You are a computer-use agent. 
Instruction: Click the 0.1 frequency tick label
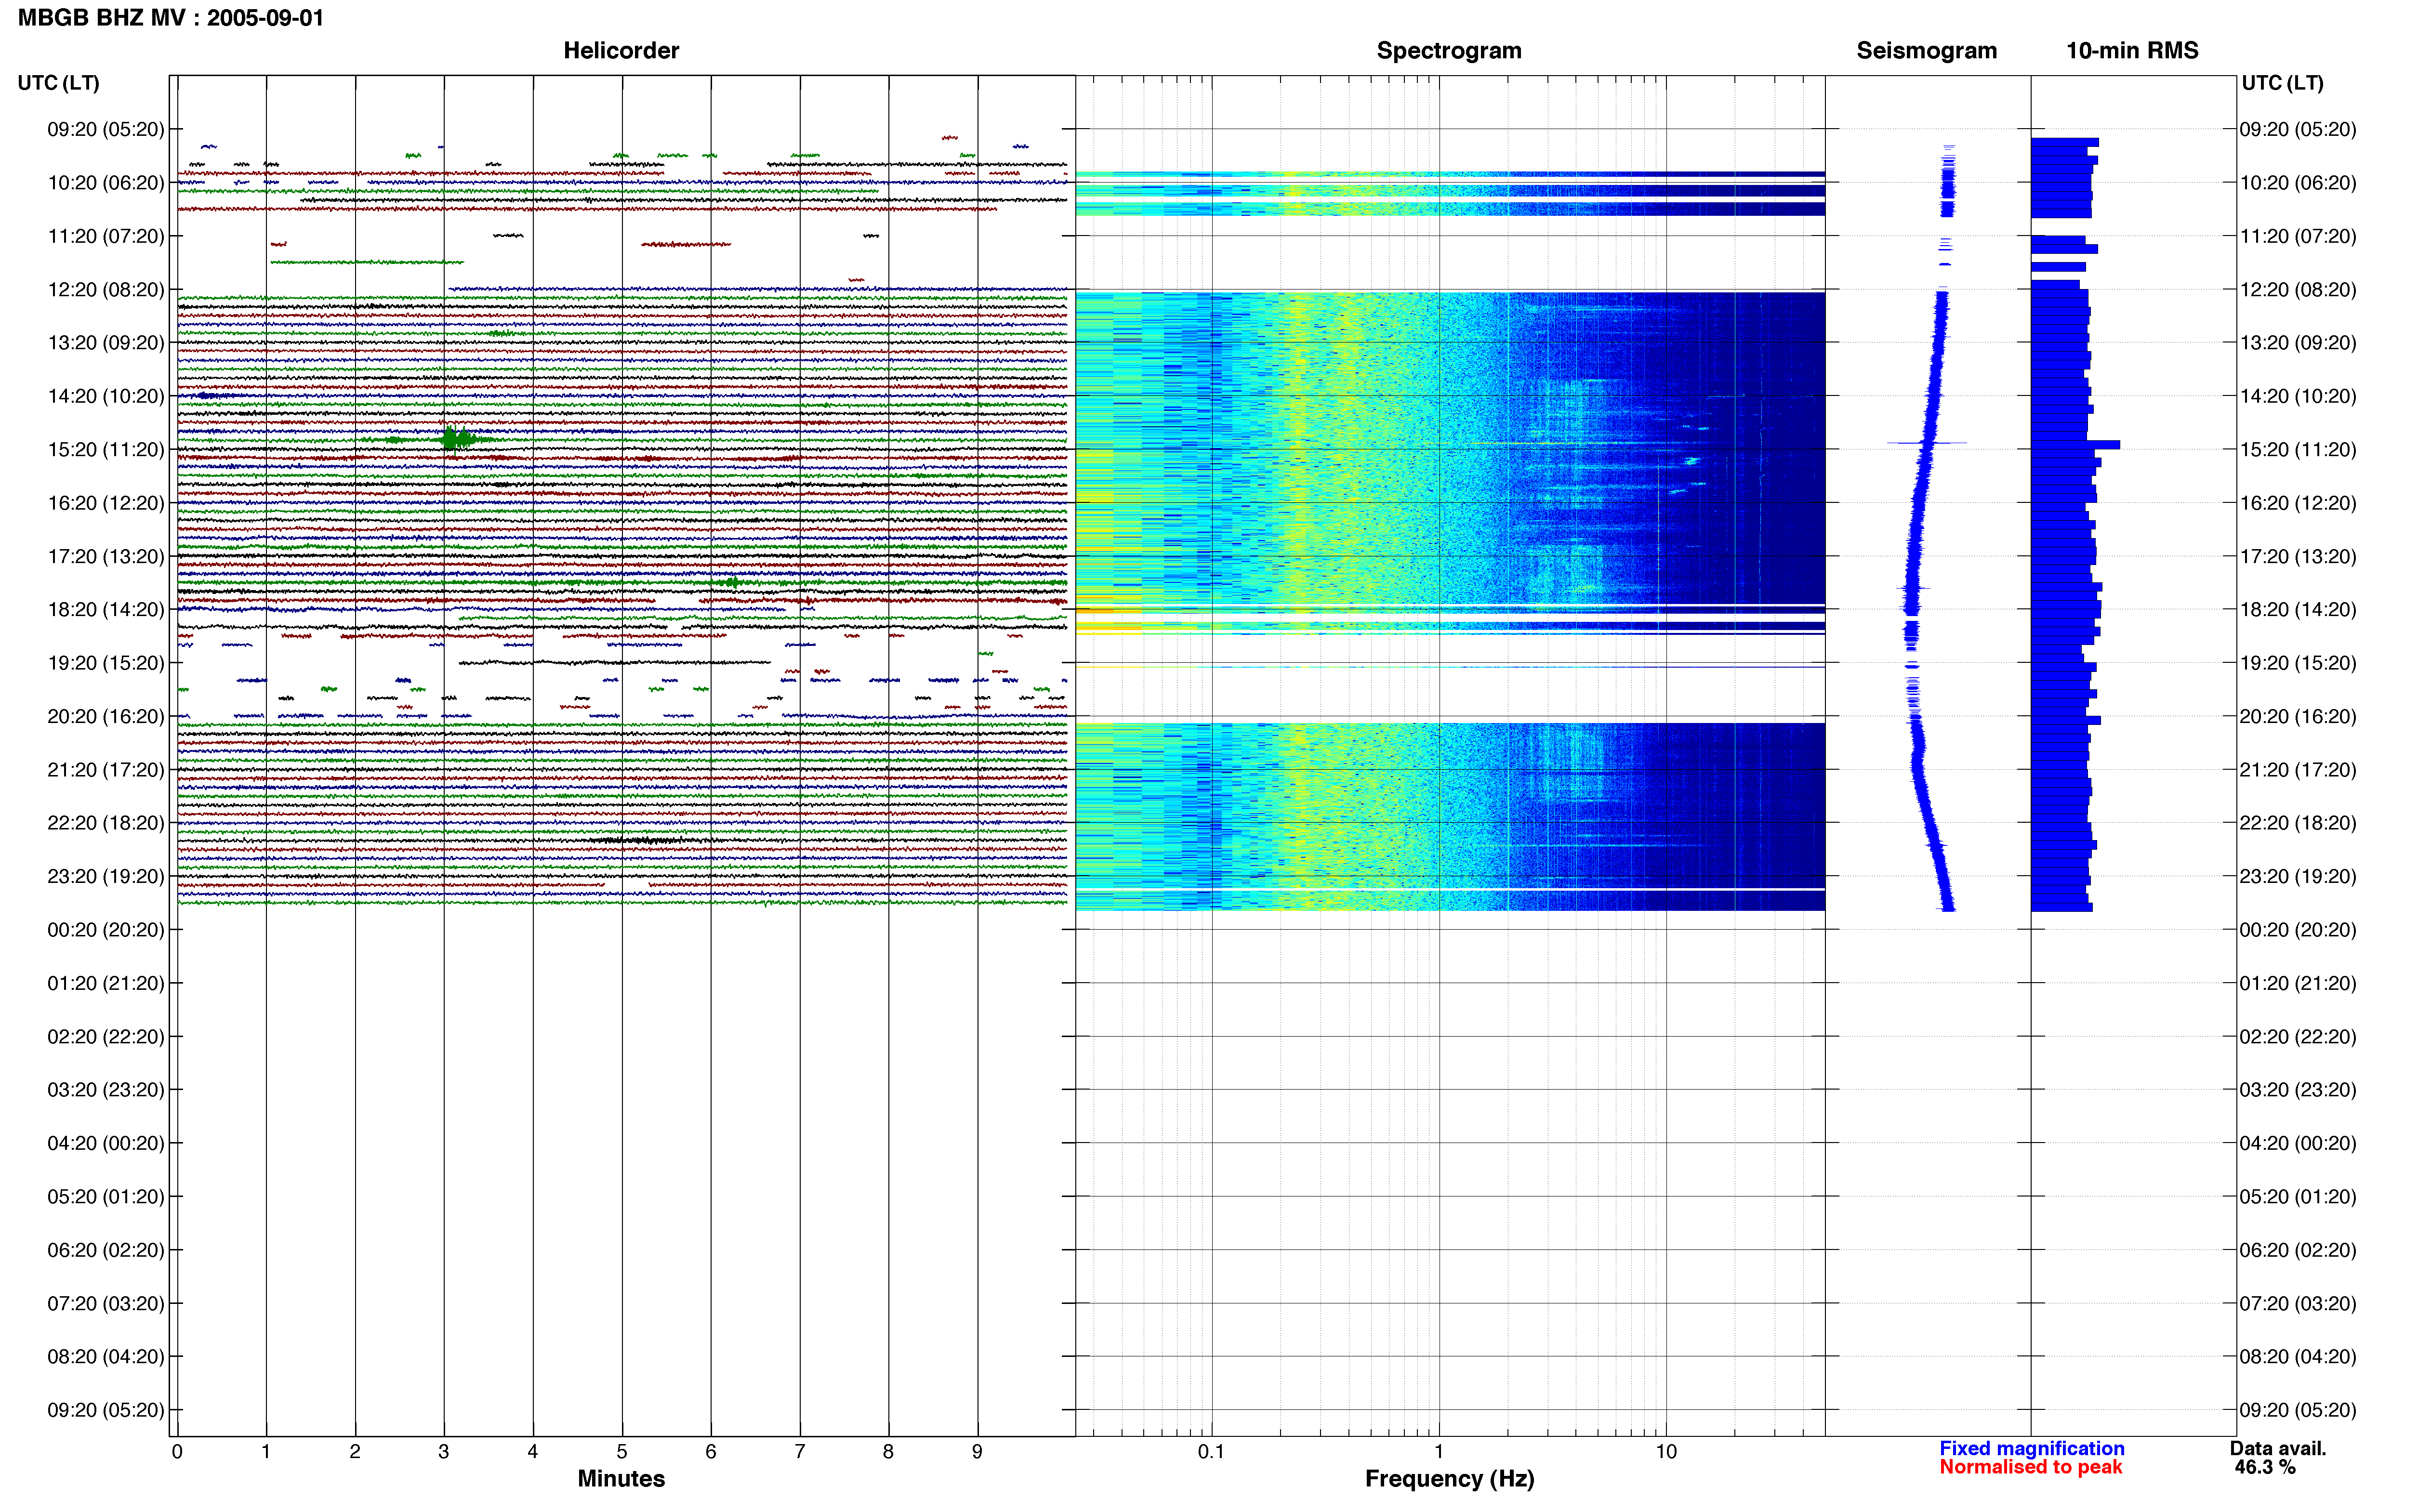1211,1451
